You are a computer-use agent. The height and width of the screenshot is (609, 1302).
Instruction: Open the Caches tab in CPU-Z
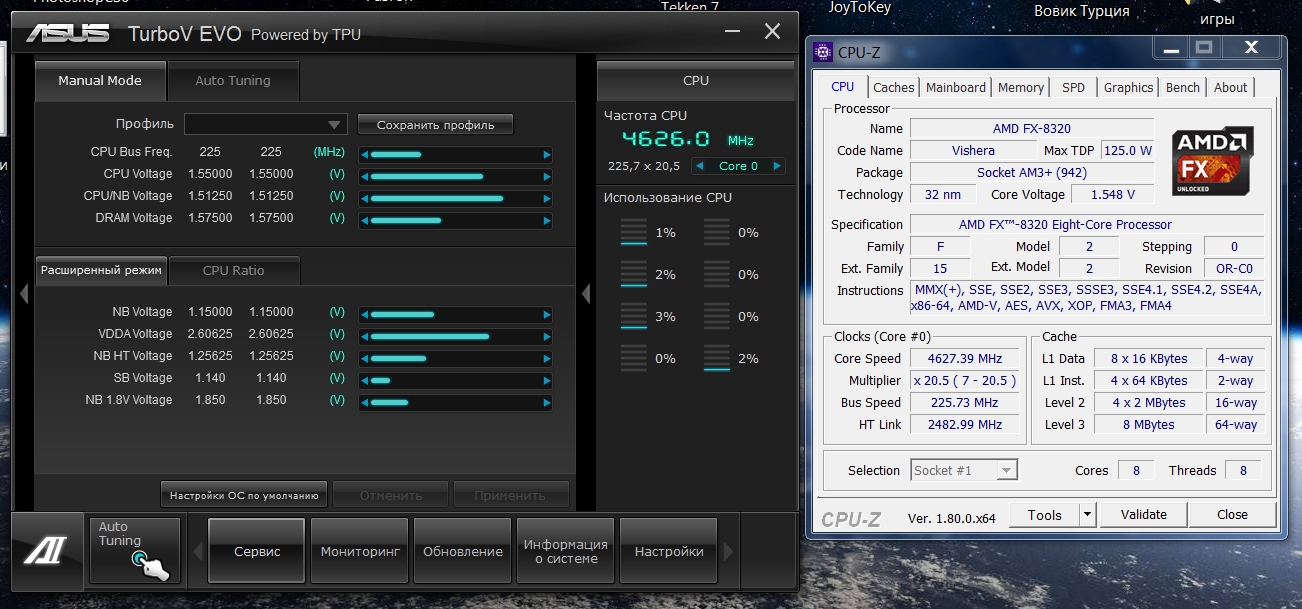(893, 87)
